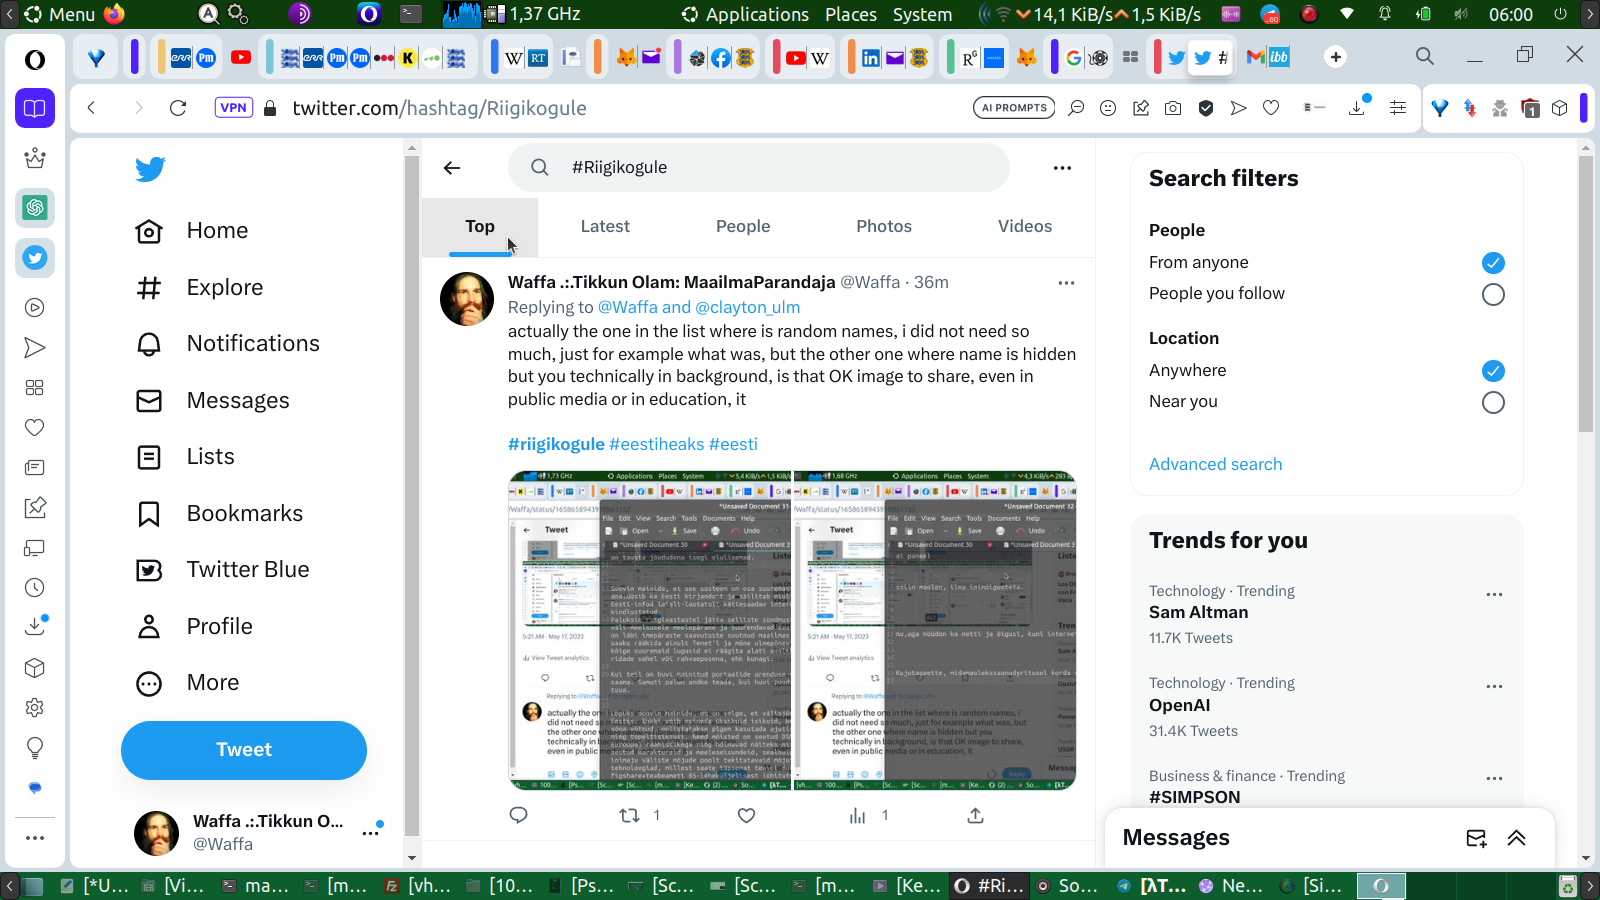Open Notifications in the sidebar
The width and height of the screenshot is (1600, 900).
[x=227, y=344]
